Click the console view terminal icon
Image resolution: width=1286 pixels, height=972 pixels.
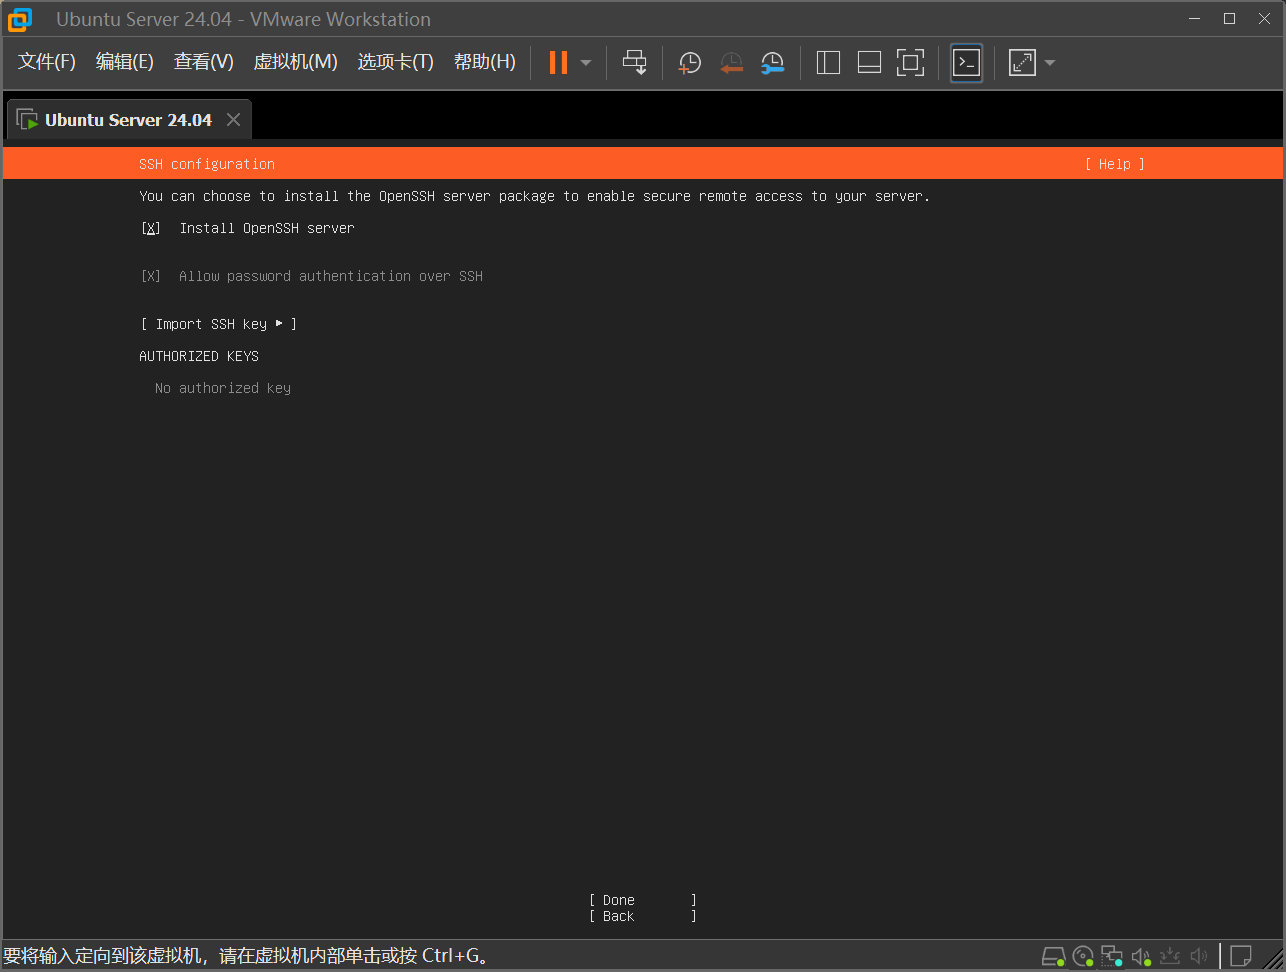[x=966, y=62]
